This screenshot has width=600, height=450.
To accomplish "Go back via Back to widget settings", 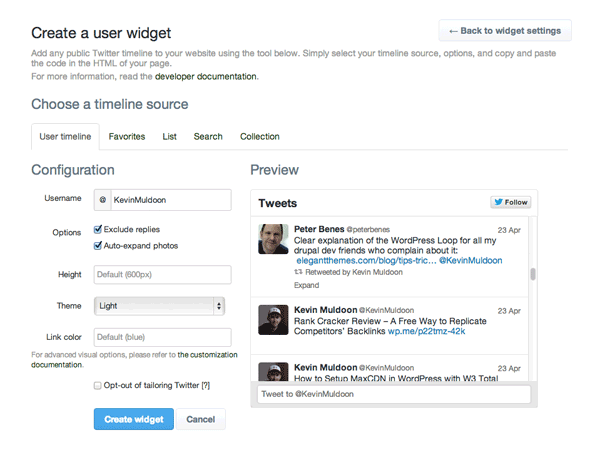I will pyautogui.click(x=505, y=31).
